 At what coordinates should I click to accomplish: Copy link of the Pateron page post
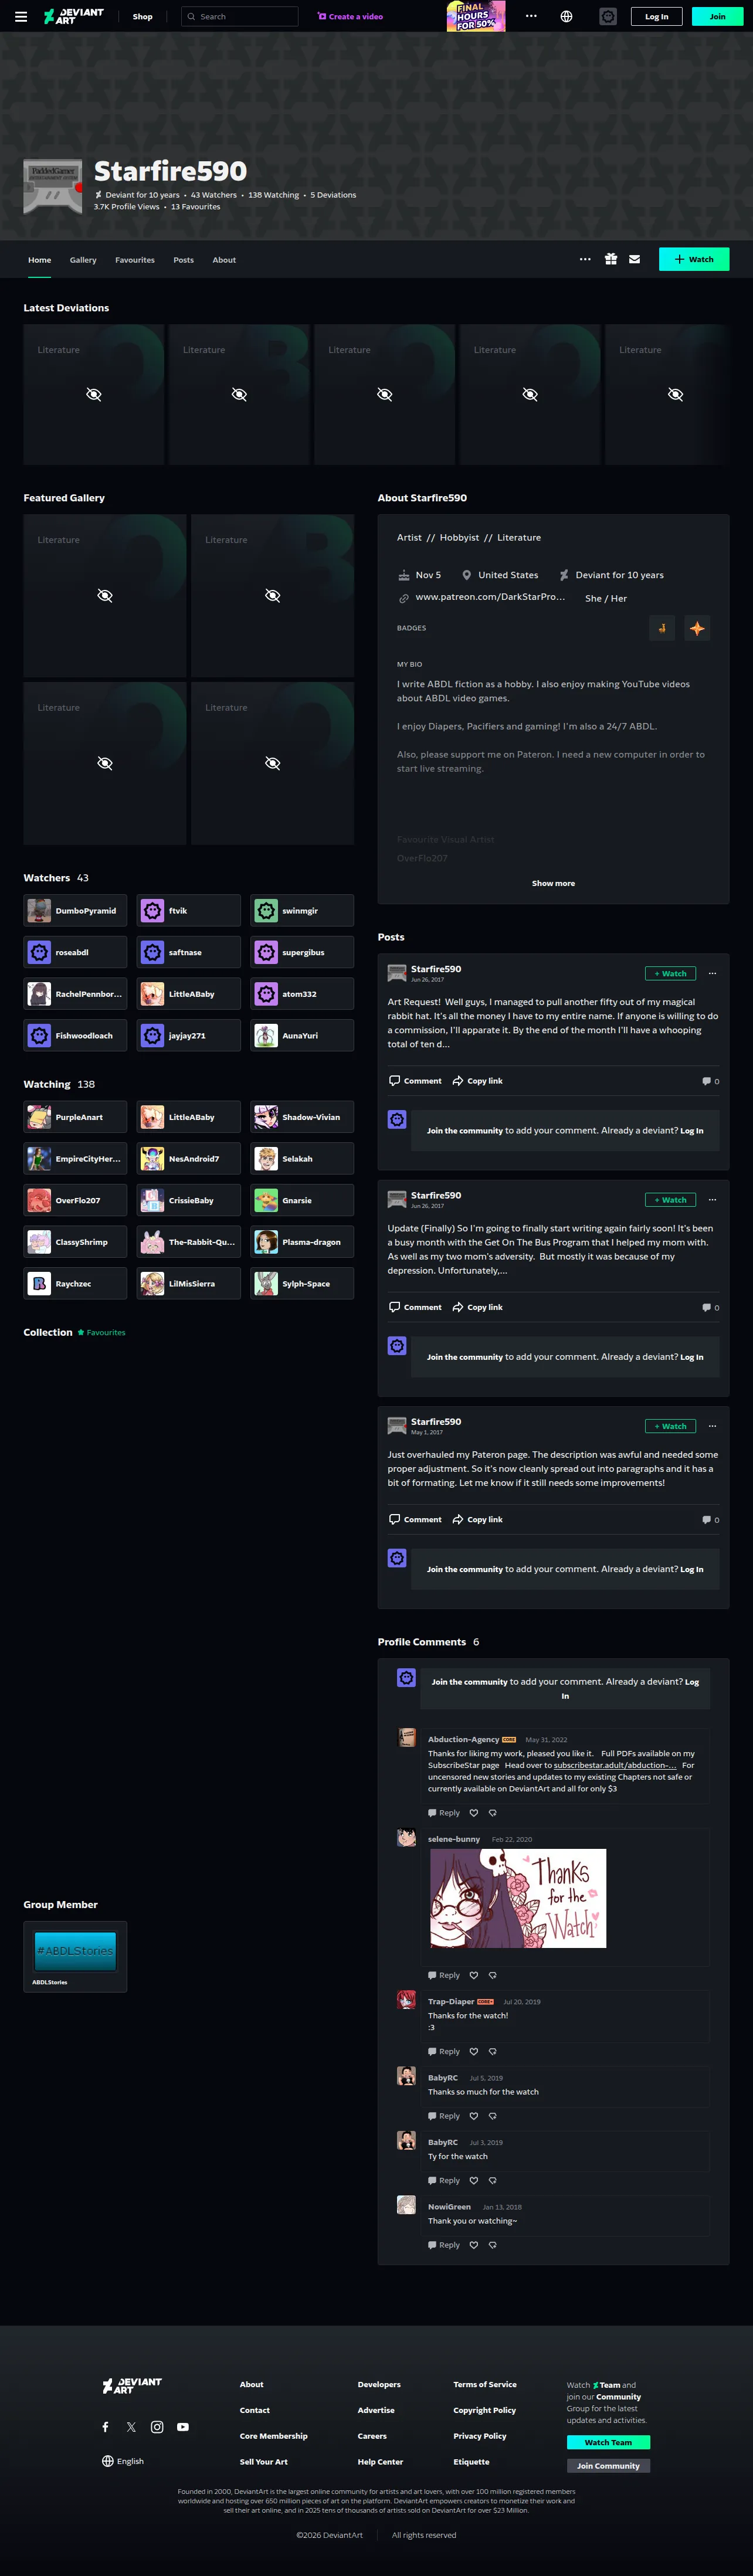pos(478,1519)
